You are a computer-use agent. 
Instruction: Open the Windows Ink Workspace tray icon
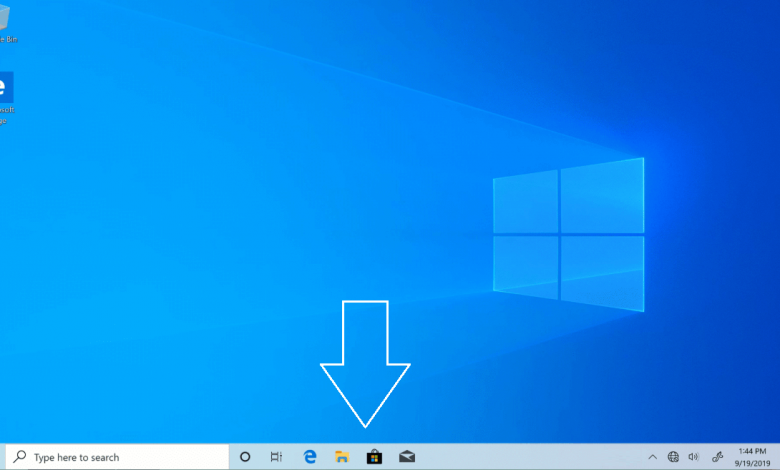point(717,457)
